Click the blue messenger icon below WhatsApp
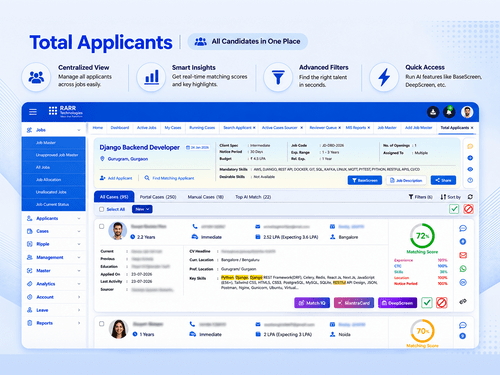This screenshot has height=375, width=500. coord(463,282)
